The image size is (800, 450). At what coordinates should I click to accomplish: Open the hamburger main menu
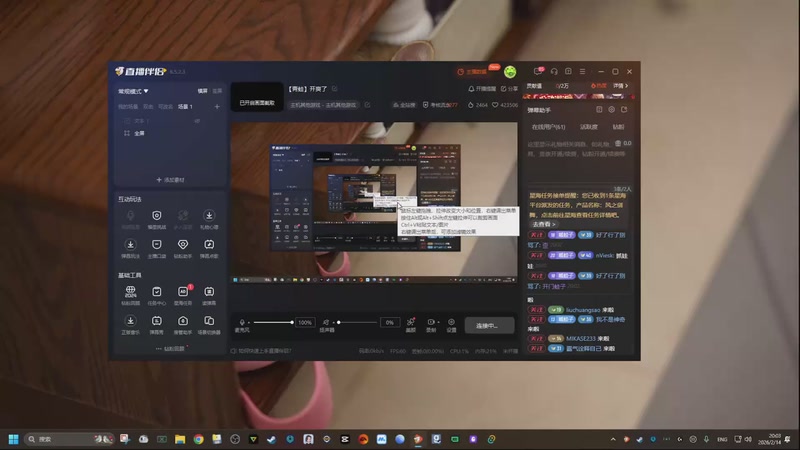click(x=583, y=71)
